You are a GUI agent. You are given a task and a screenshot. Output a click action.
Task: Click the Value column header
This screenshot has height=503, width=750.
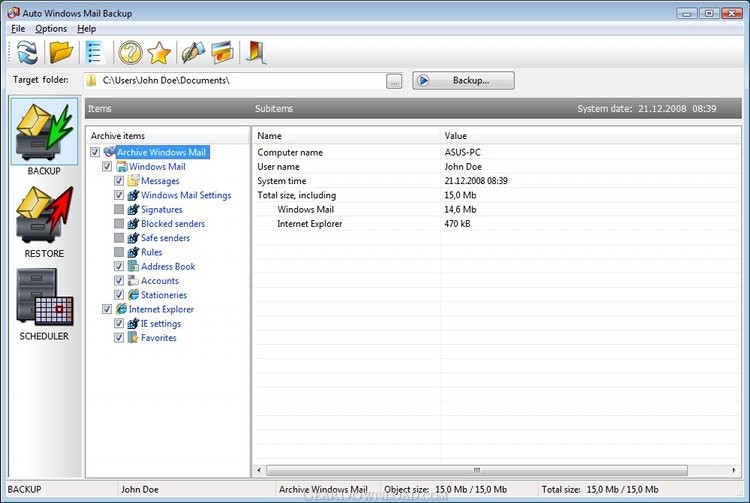pos(590,136)
